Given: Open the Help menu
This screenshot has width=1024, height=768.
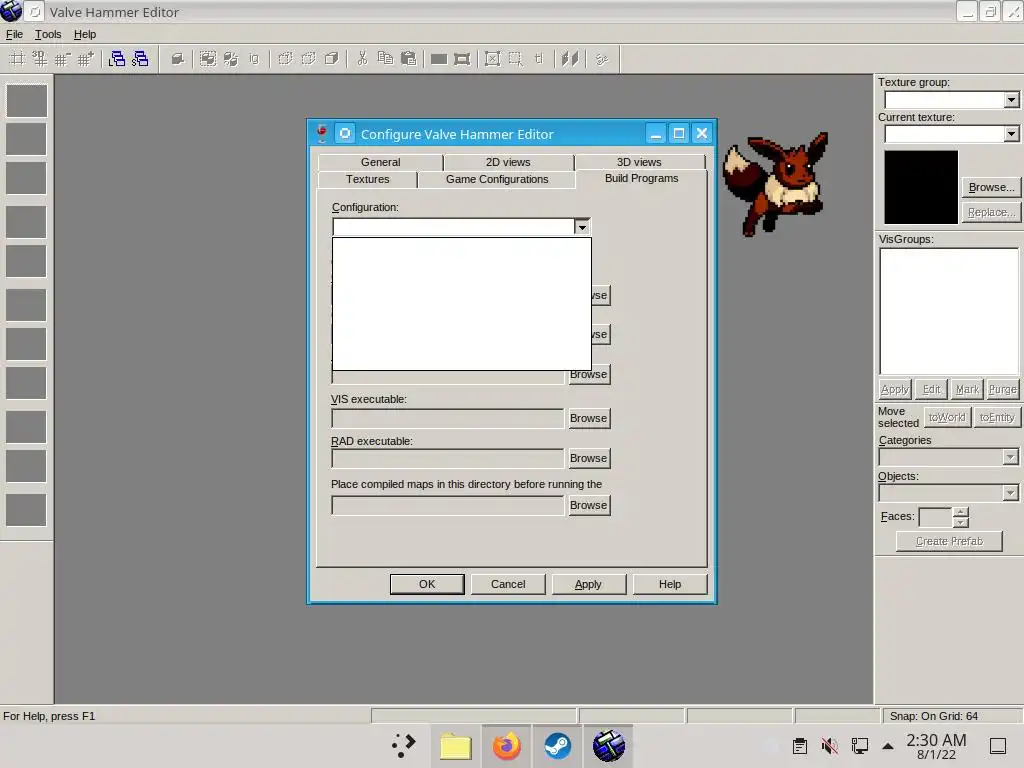Looking at the screenshot, I should (x=85, y=34).
